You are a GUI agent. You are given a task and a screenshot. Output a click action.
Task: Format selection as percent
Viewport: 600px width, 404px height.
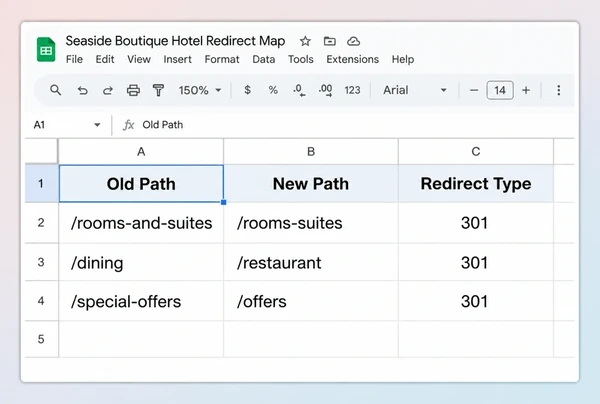coord(273,90)
